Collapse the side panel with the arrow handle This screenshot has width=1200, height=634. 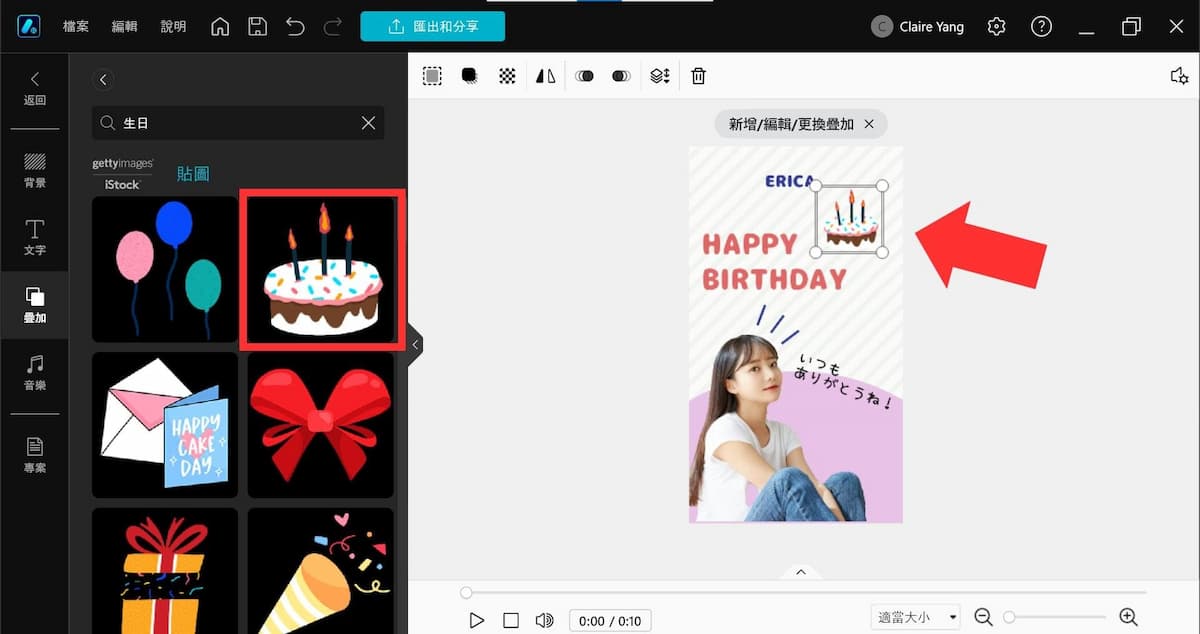click(x=415, y=345)
